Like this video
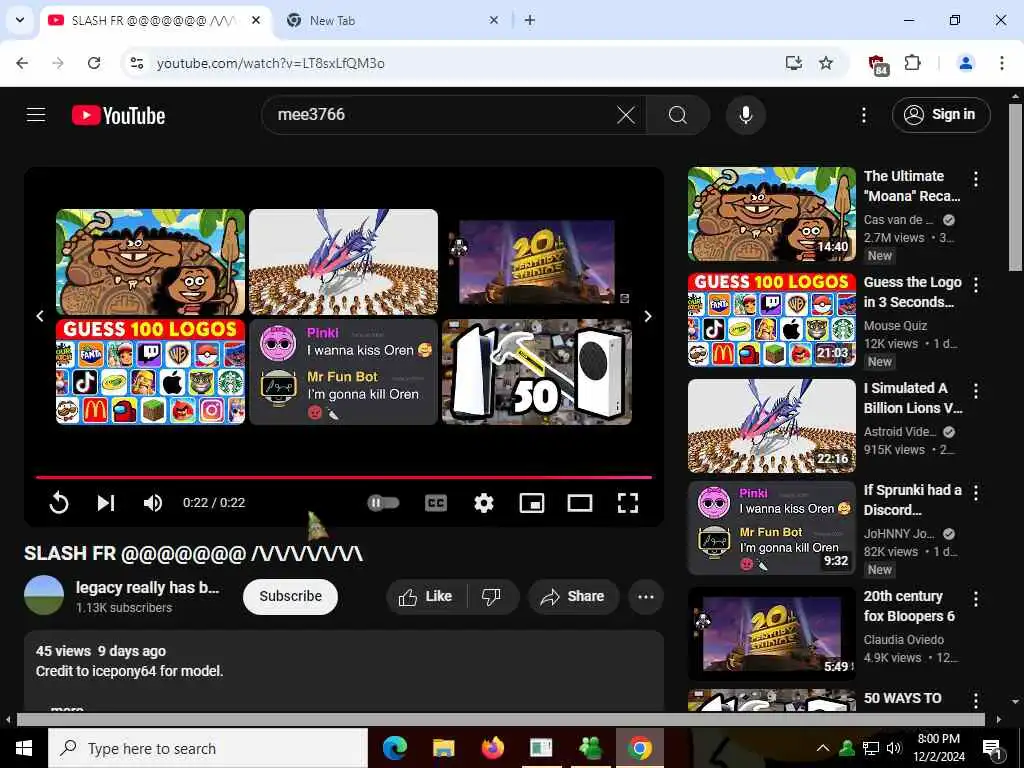The width and height of the screenshot is (1024, 768). (426, 596)
